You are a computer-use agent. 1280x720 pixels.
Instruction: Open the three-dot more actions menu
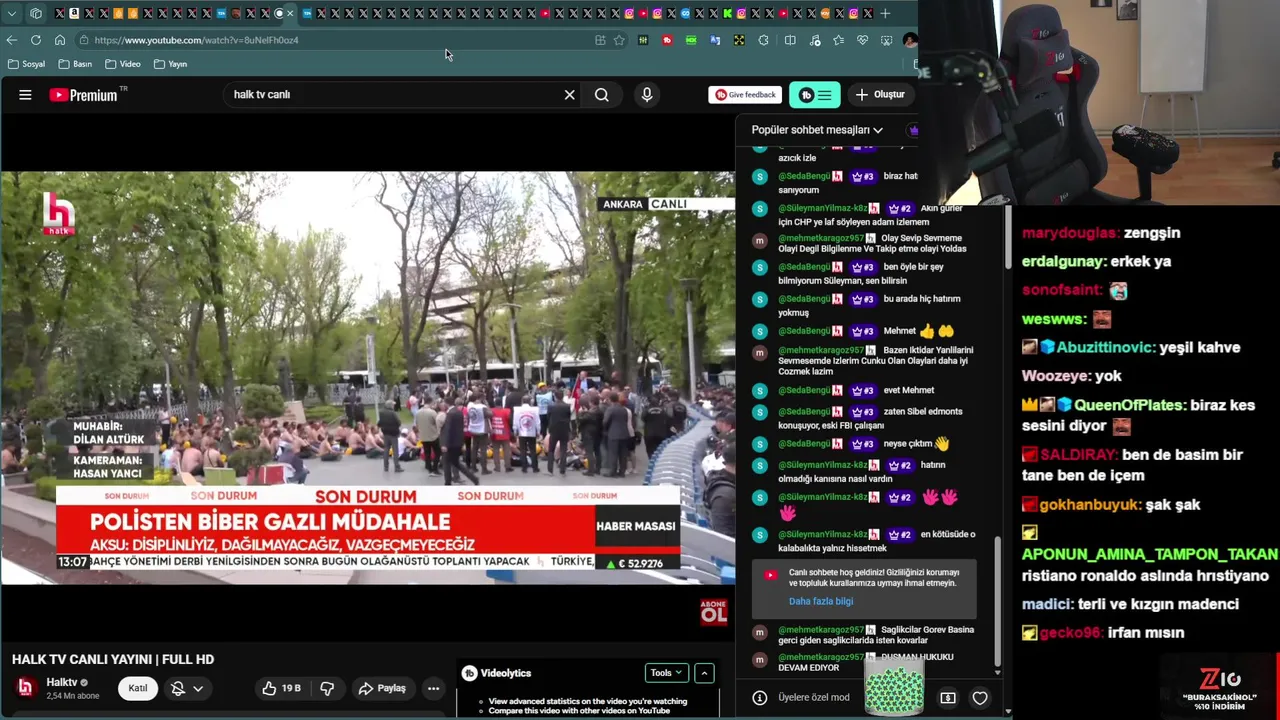click(x=433, y=688)
